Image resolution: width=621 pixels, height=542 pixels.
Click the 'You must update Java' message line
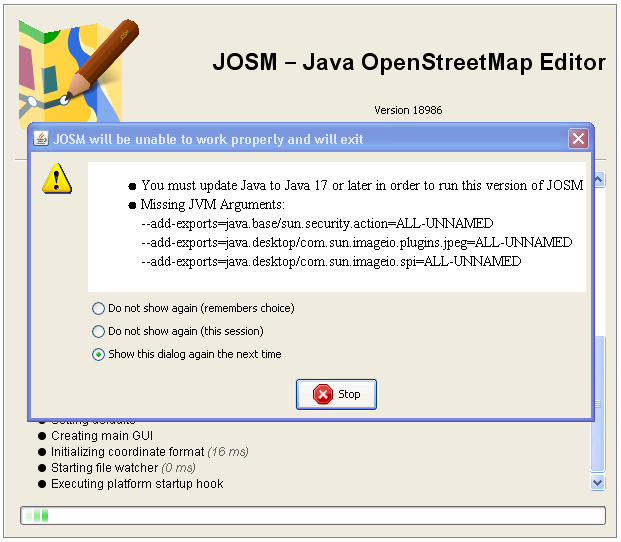[361, 185]
